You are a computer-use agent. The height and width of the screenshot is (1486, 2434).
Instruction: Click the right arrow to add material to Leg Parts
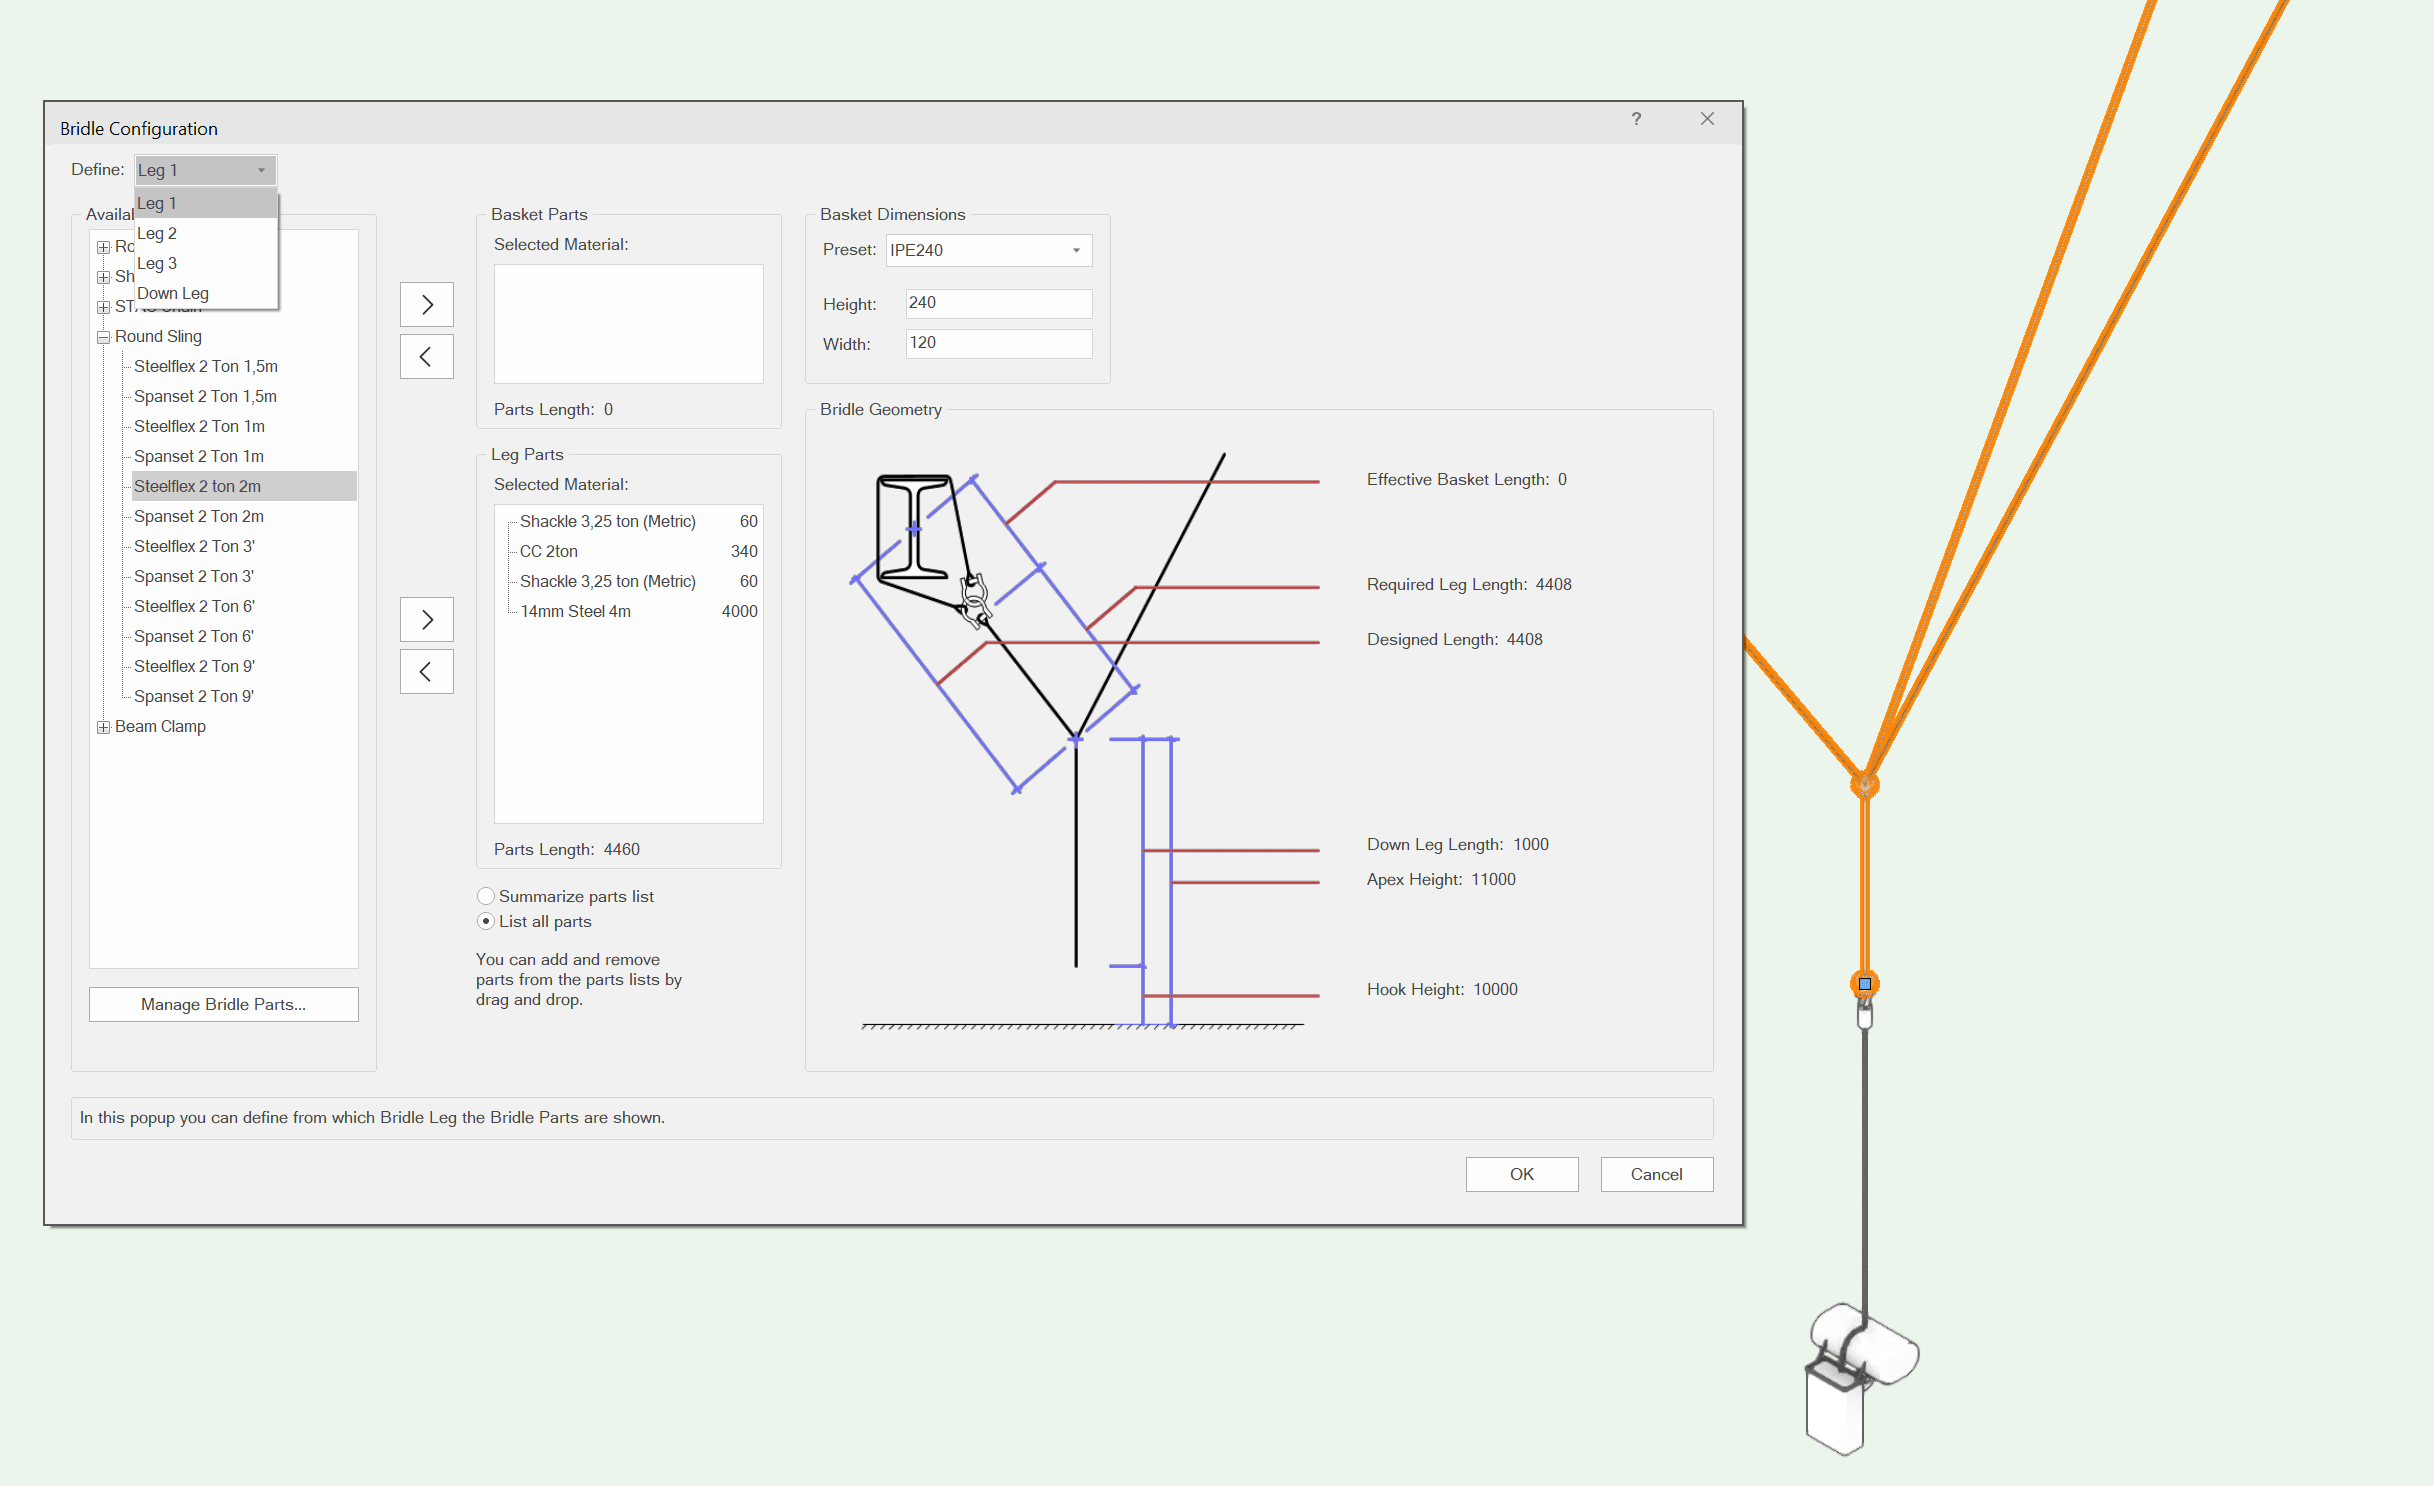[x=426, y=619]
